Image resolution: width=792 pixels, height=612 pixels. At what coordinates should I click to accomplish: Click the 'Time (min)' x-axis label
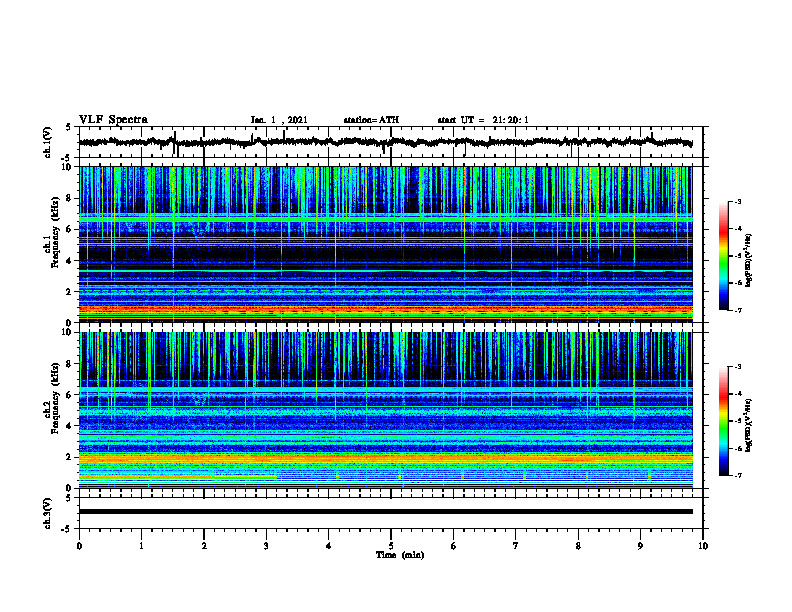point(400,555)
